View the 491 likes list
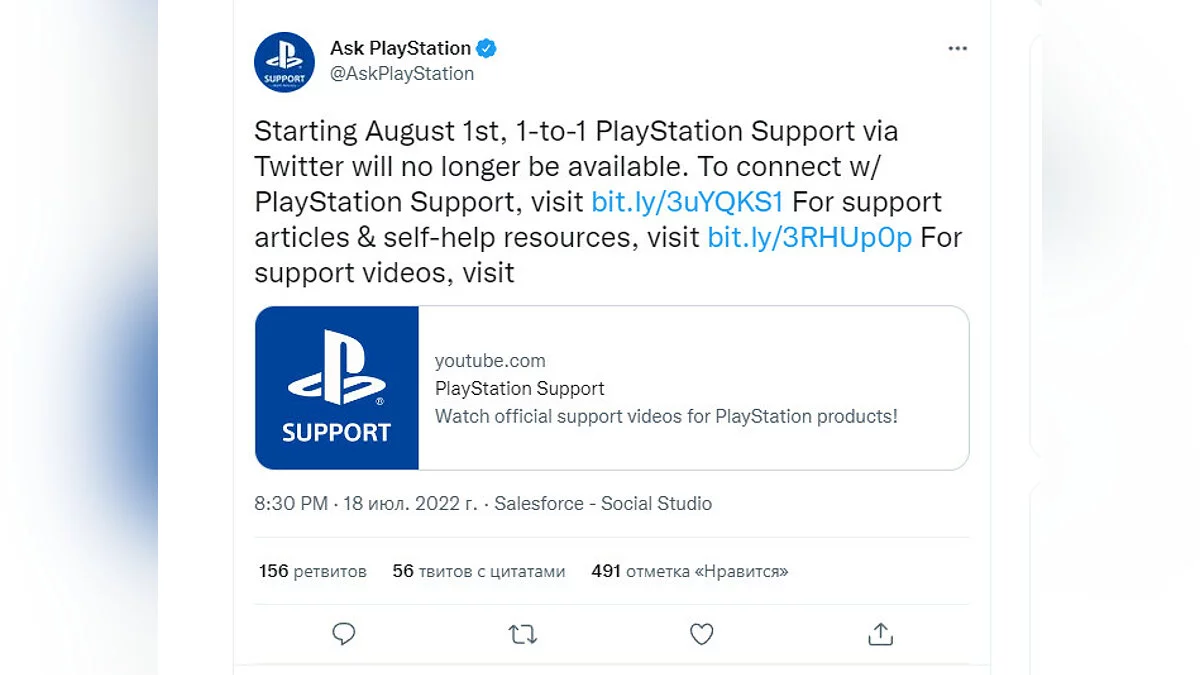 click(690, 572)
